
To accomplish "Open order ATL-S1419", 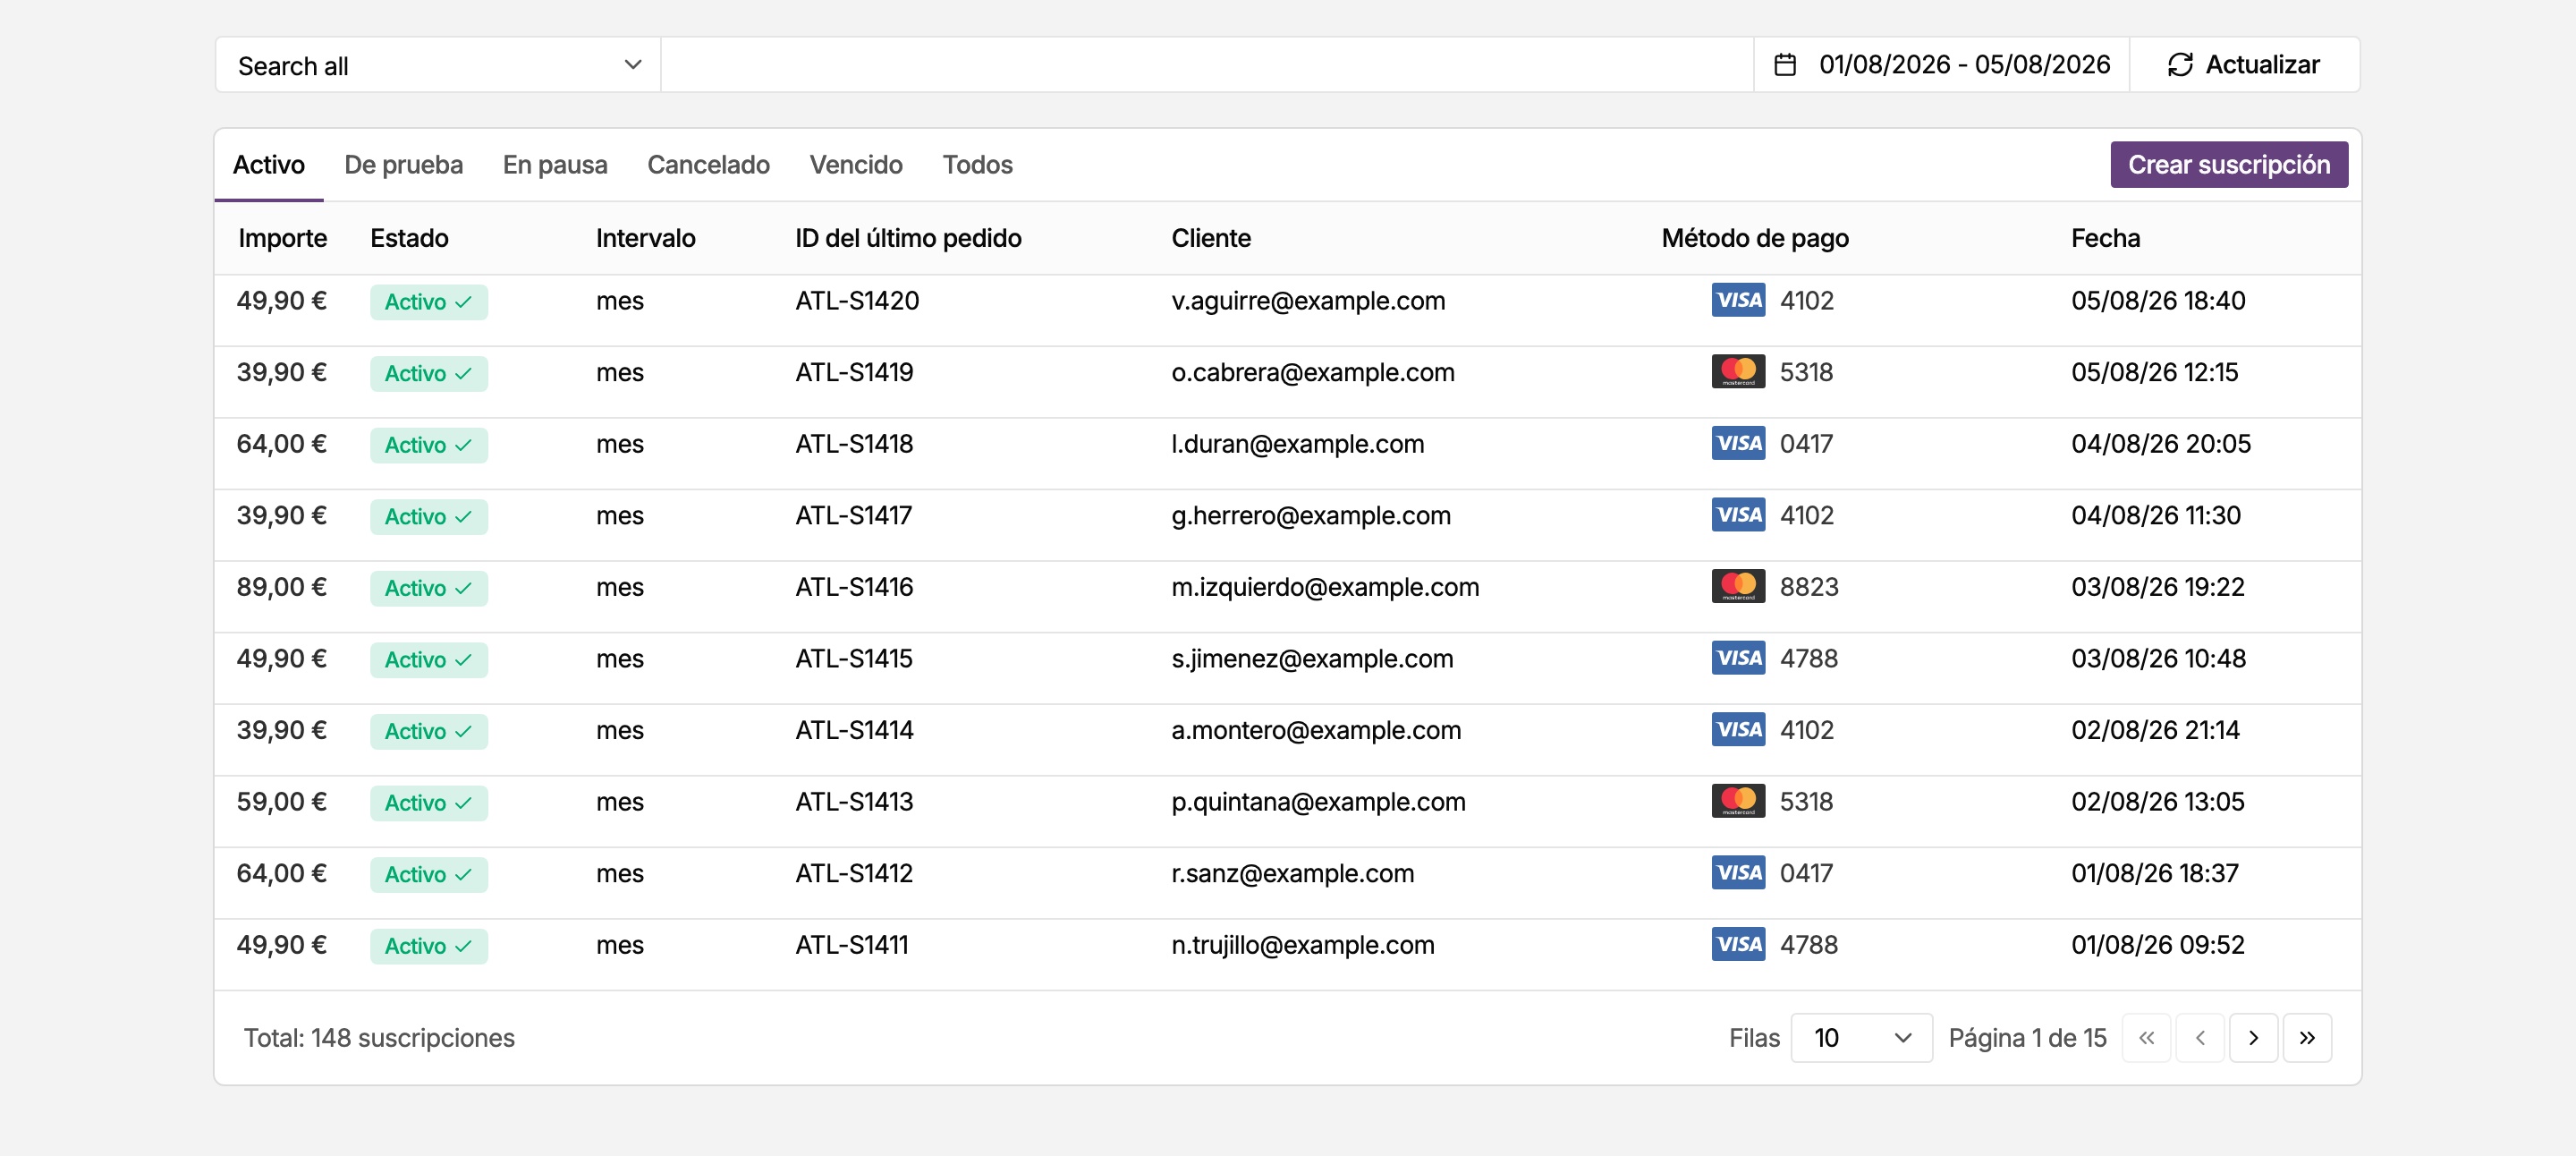I will point(854,372).
